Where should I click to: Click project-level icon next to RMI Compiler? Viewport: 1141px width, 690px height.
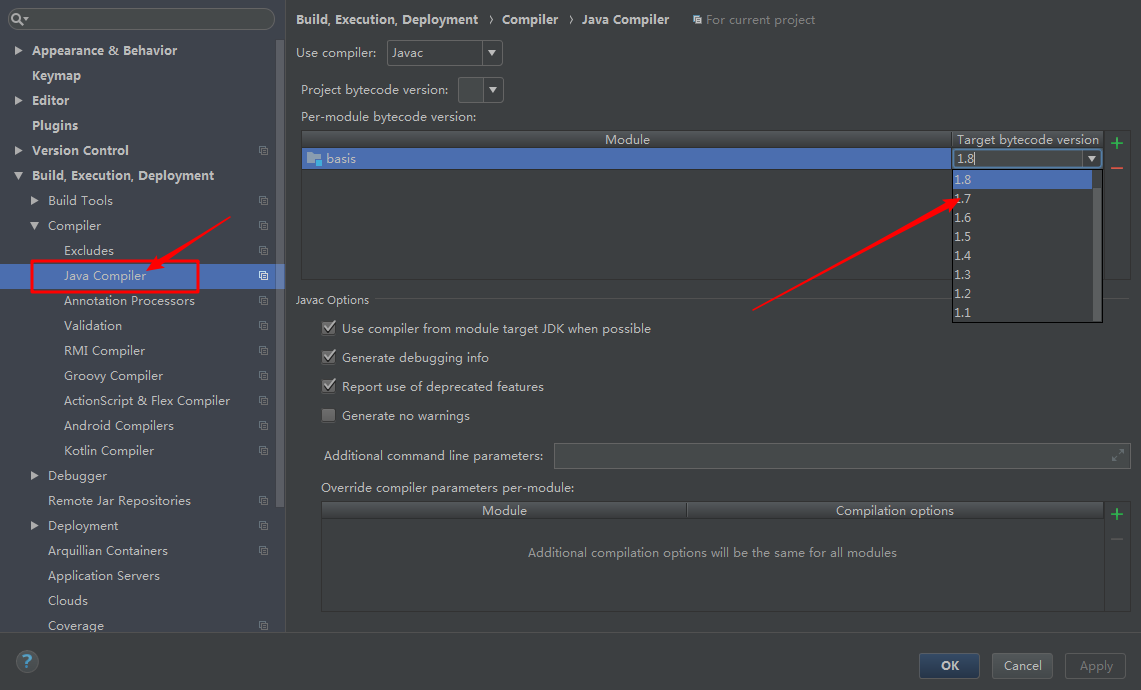263,351
